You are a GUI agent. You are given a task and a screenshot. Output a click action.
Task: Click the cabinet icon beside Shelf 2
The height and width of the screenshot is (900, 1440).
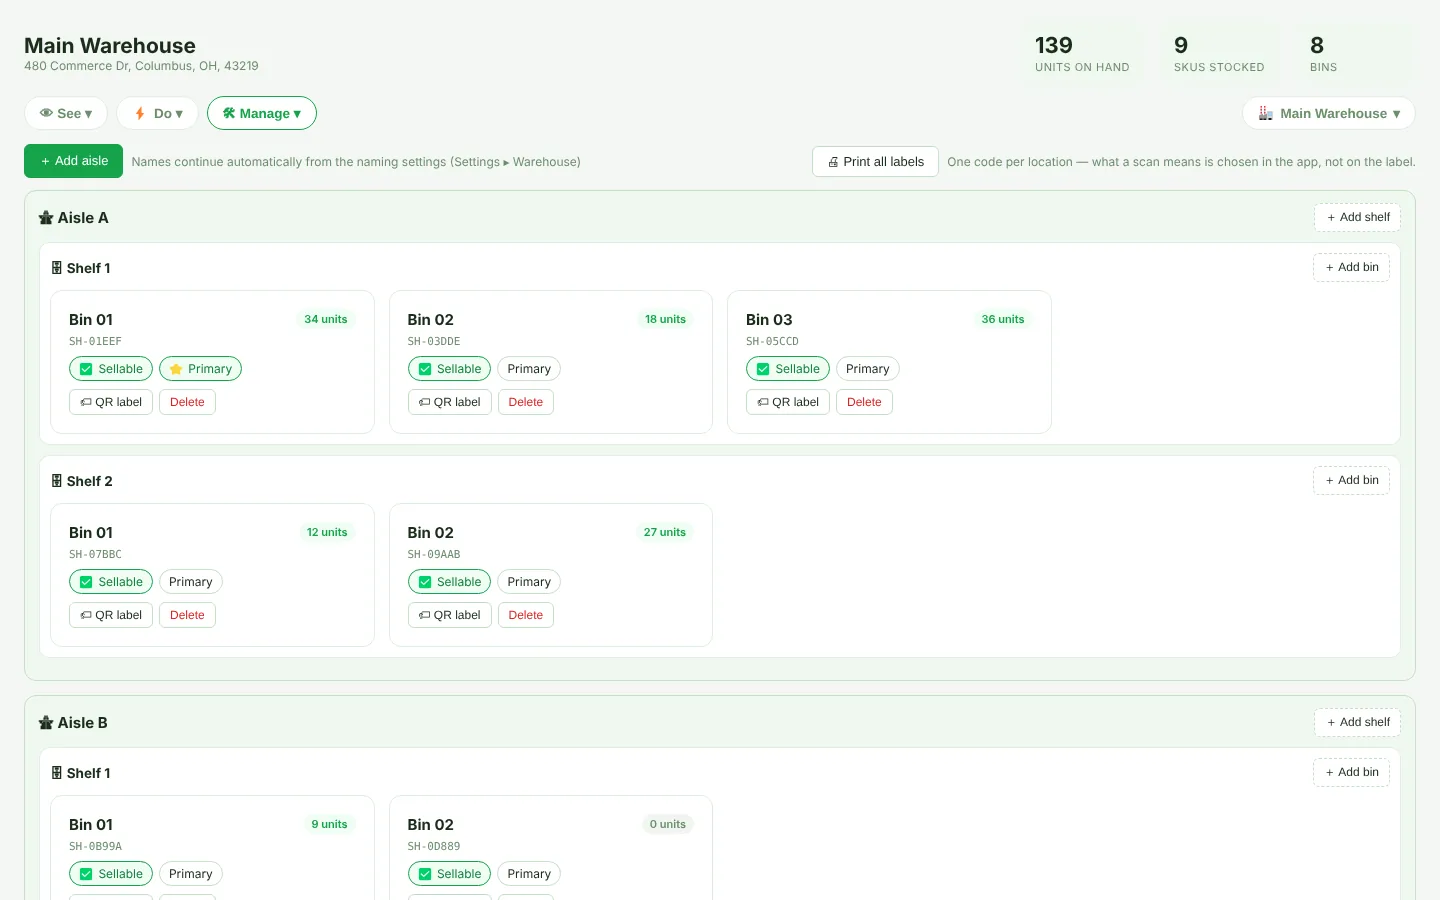57,481
